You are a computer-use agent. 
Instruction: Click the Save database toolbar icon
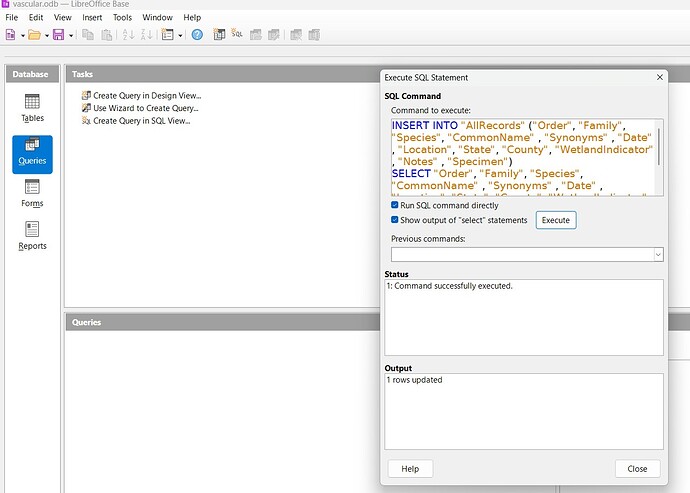[57, 35]
